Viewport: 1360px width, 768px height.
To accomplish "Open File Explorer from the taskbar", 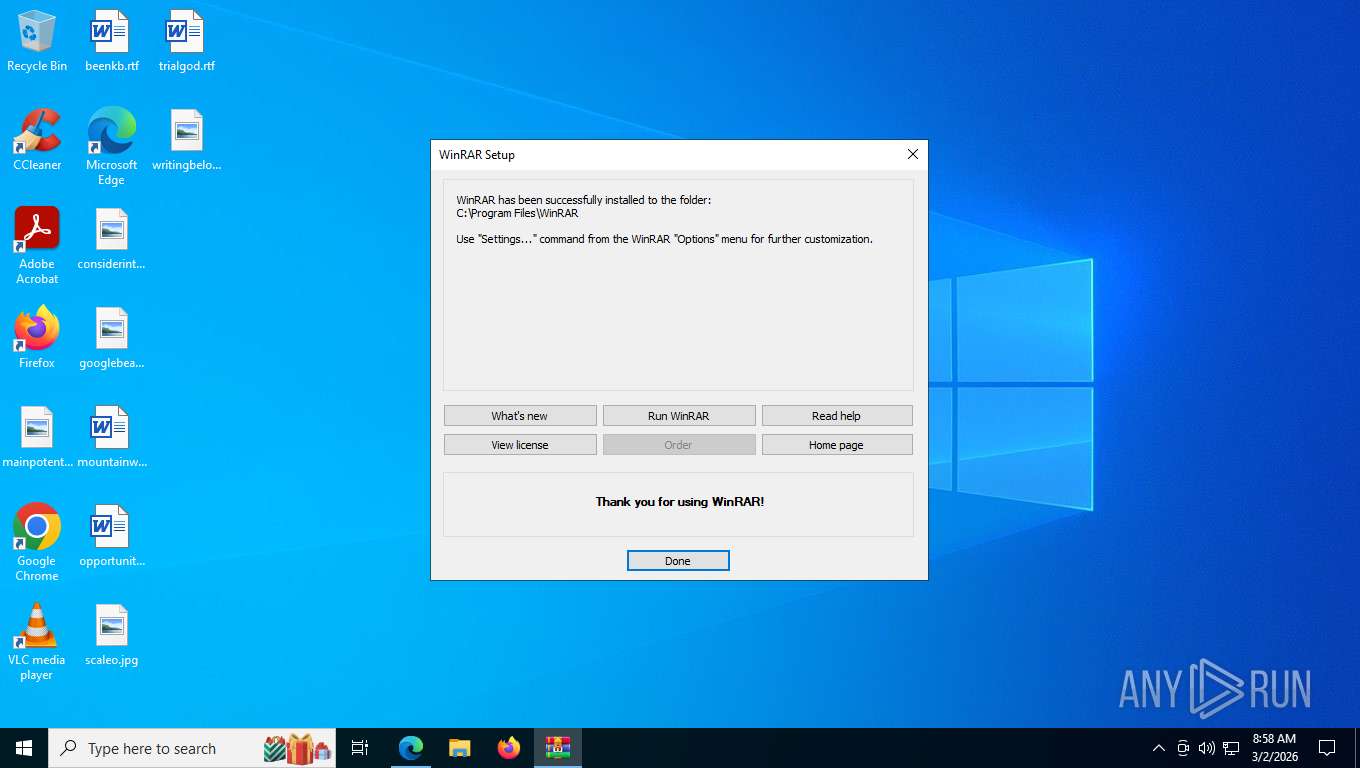I will point(460,748).
